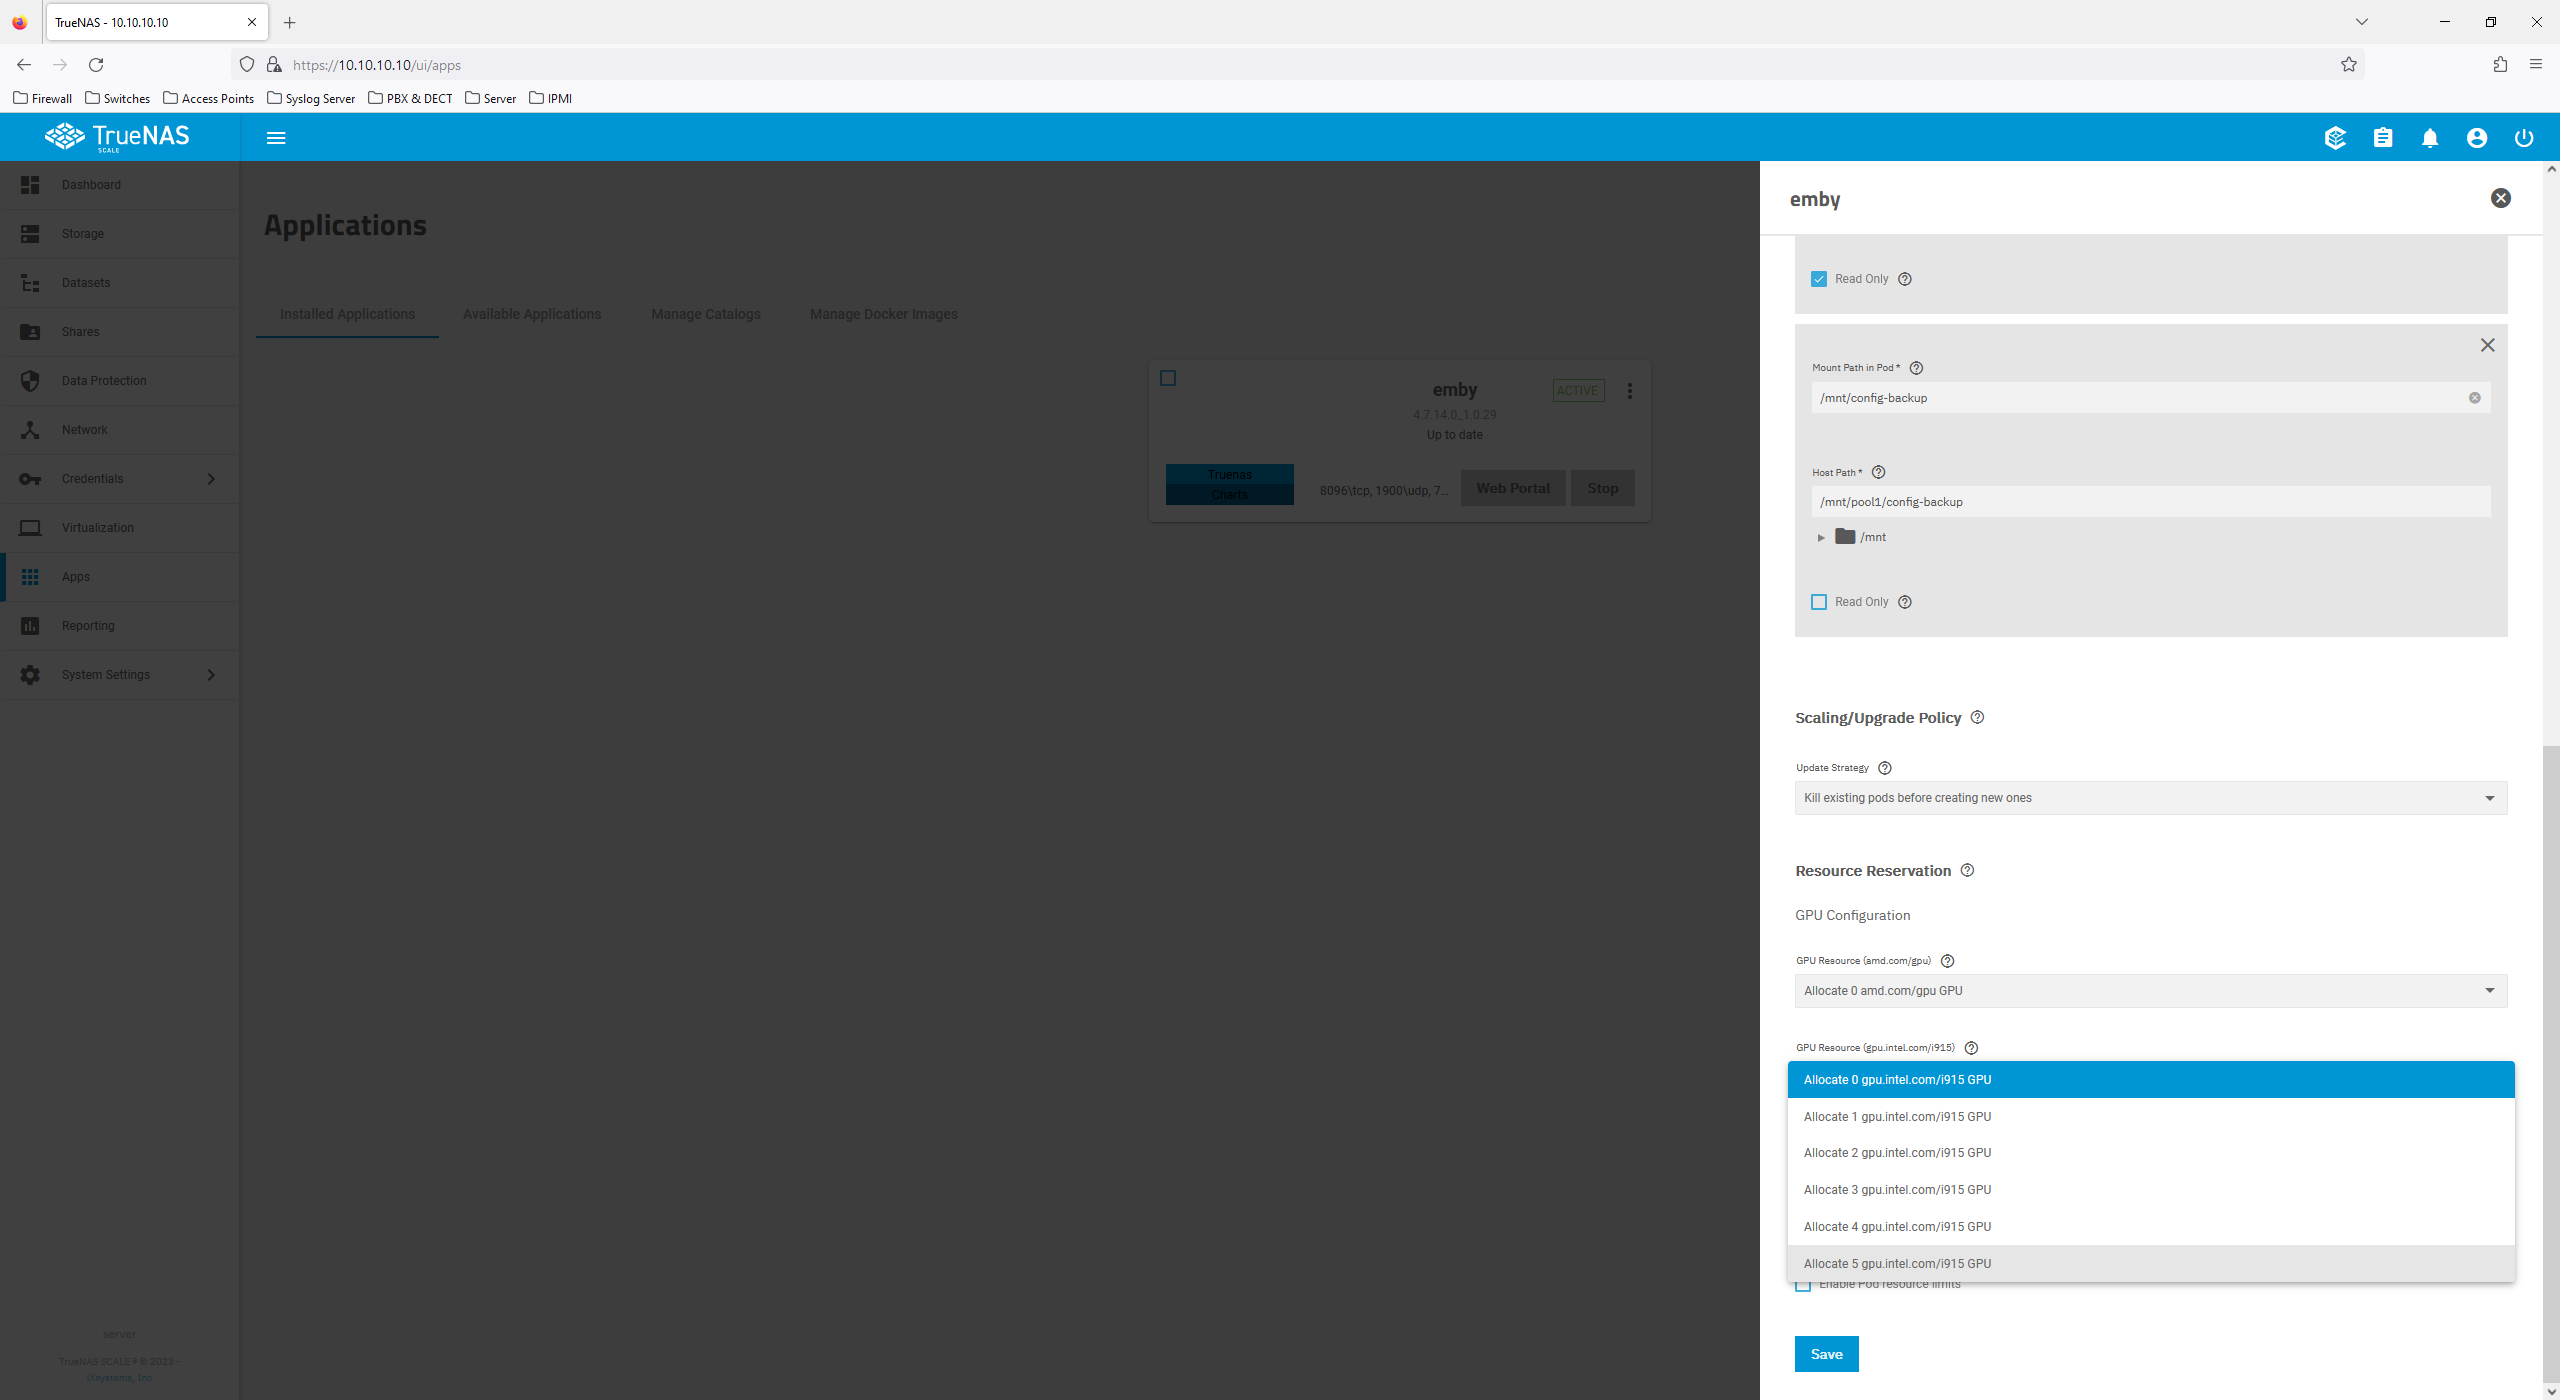
Task: Disable the checked Read Only option
Action: point(1819,278)
